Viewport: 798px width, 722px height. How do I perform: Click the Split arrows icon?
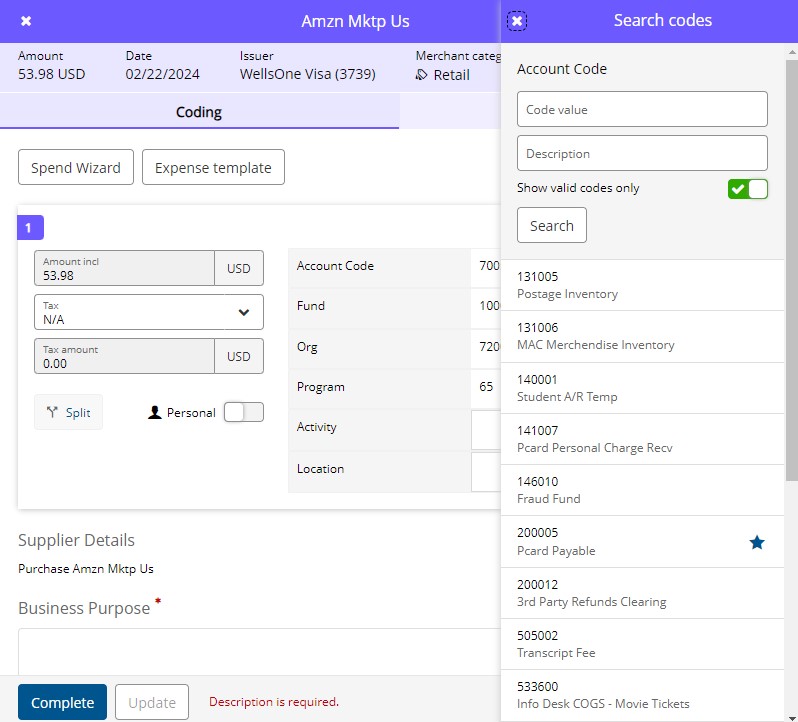click(x=52, y=412)
